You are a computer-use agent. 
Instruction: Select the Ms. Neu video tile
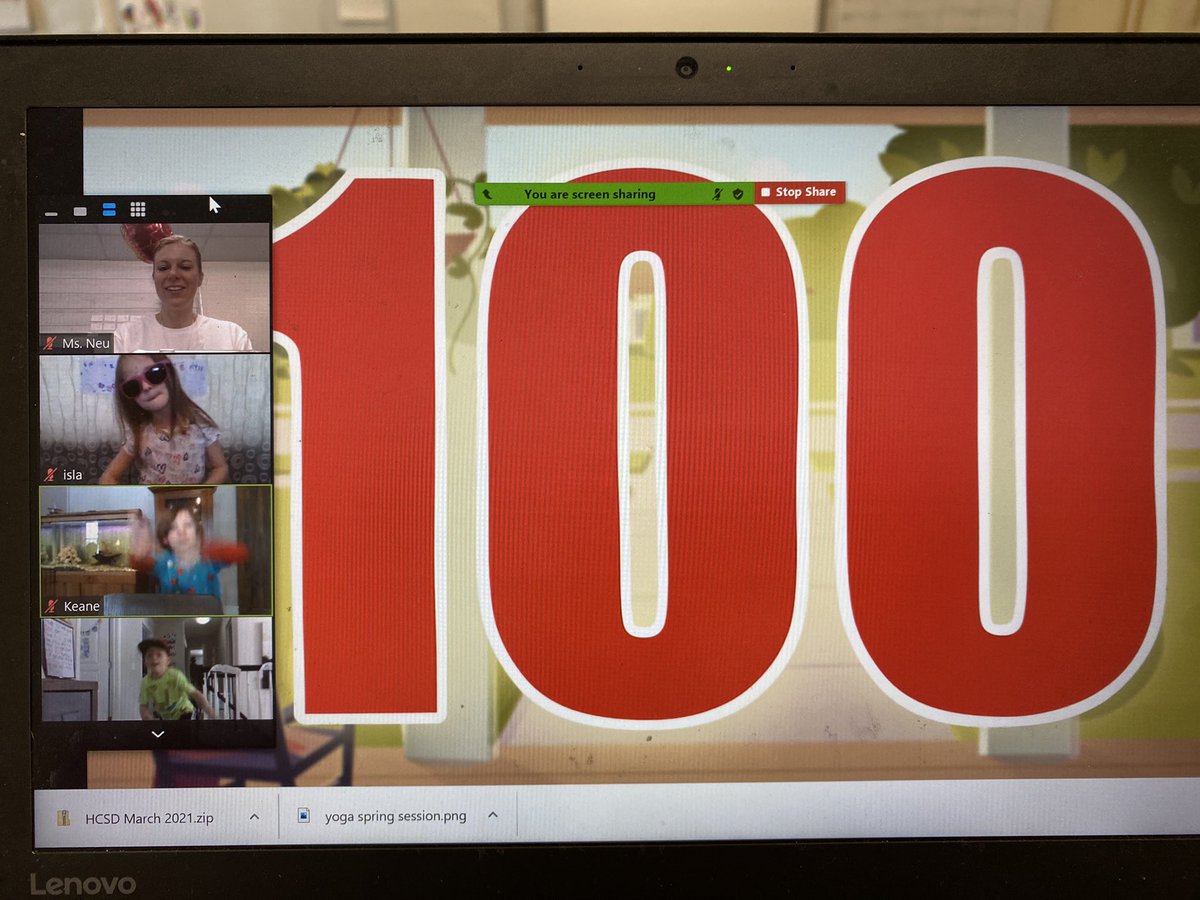coord(155,288)
